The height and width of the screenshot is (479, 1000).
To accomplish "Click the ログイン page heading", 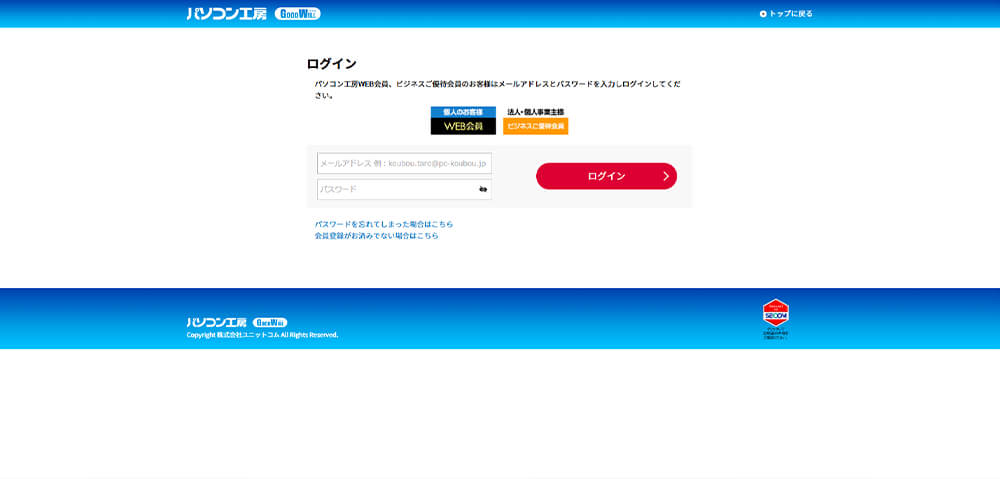I will [332, 64].
